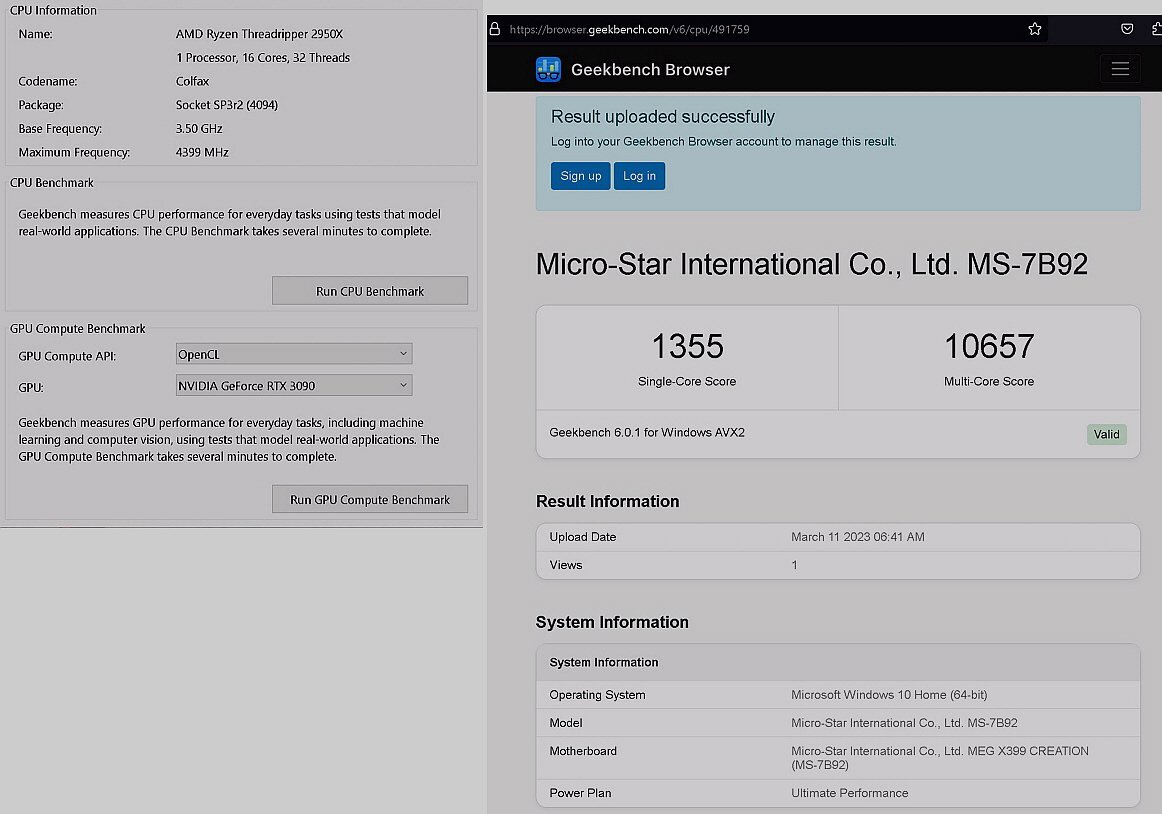
Task: Click the Upload Date row label
Action: tap(582, 537)
